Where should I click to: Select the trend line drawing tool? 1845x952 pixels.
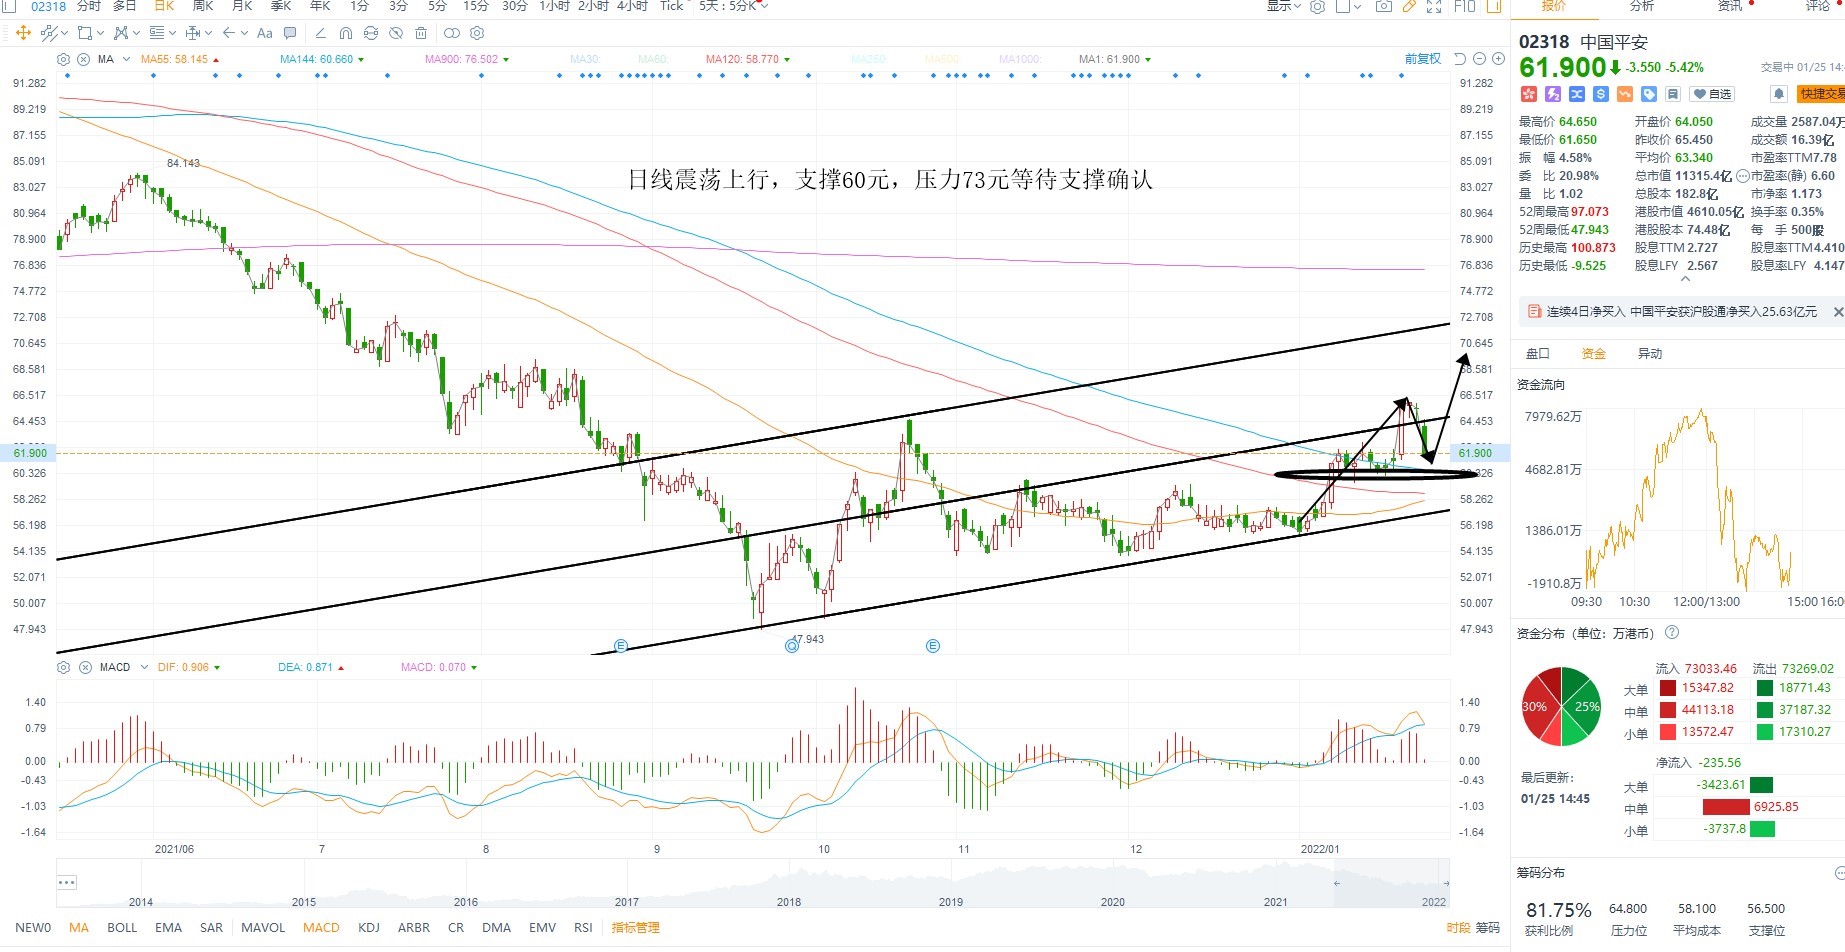(x=49, y=33)
